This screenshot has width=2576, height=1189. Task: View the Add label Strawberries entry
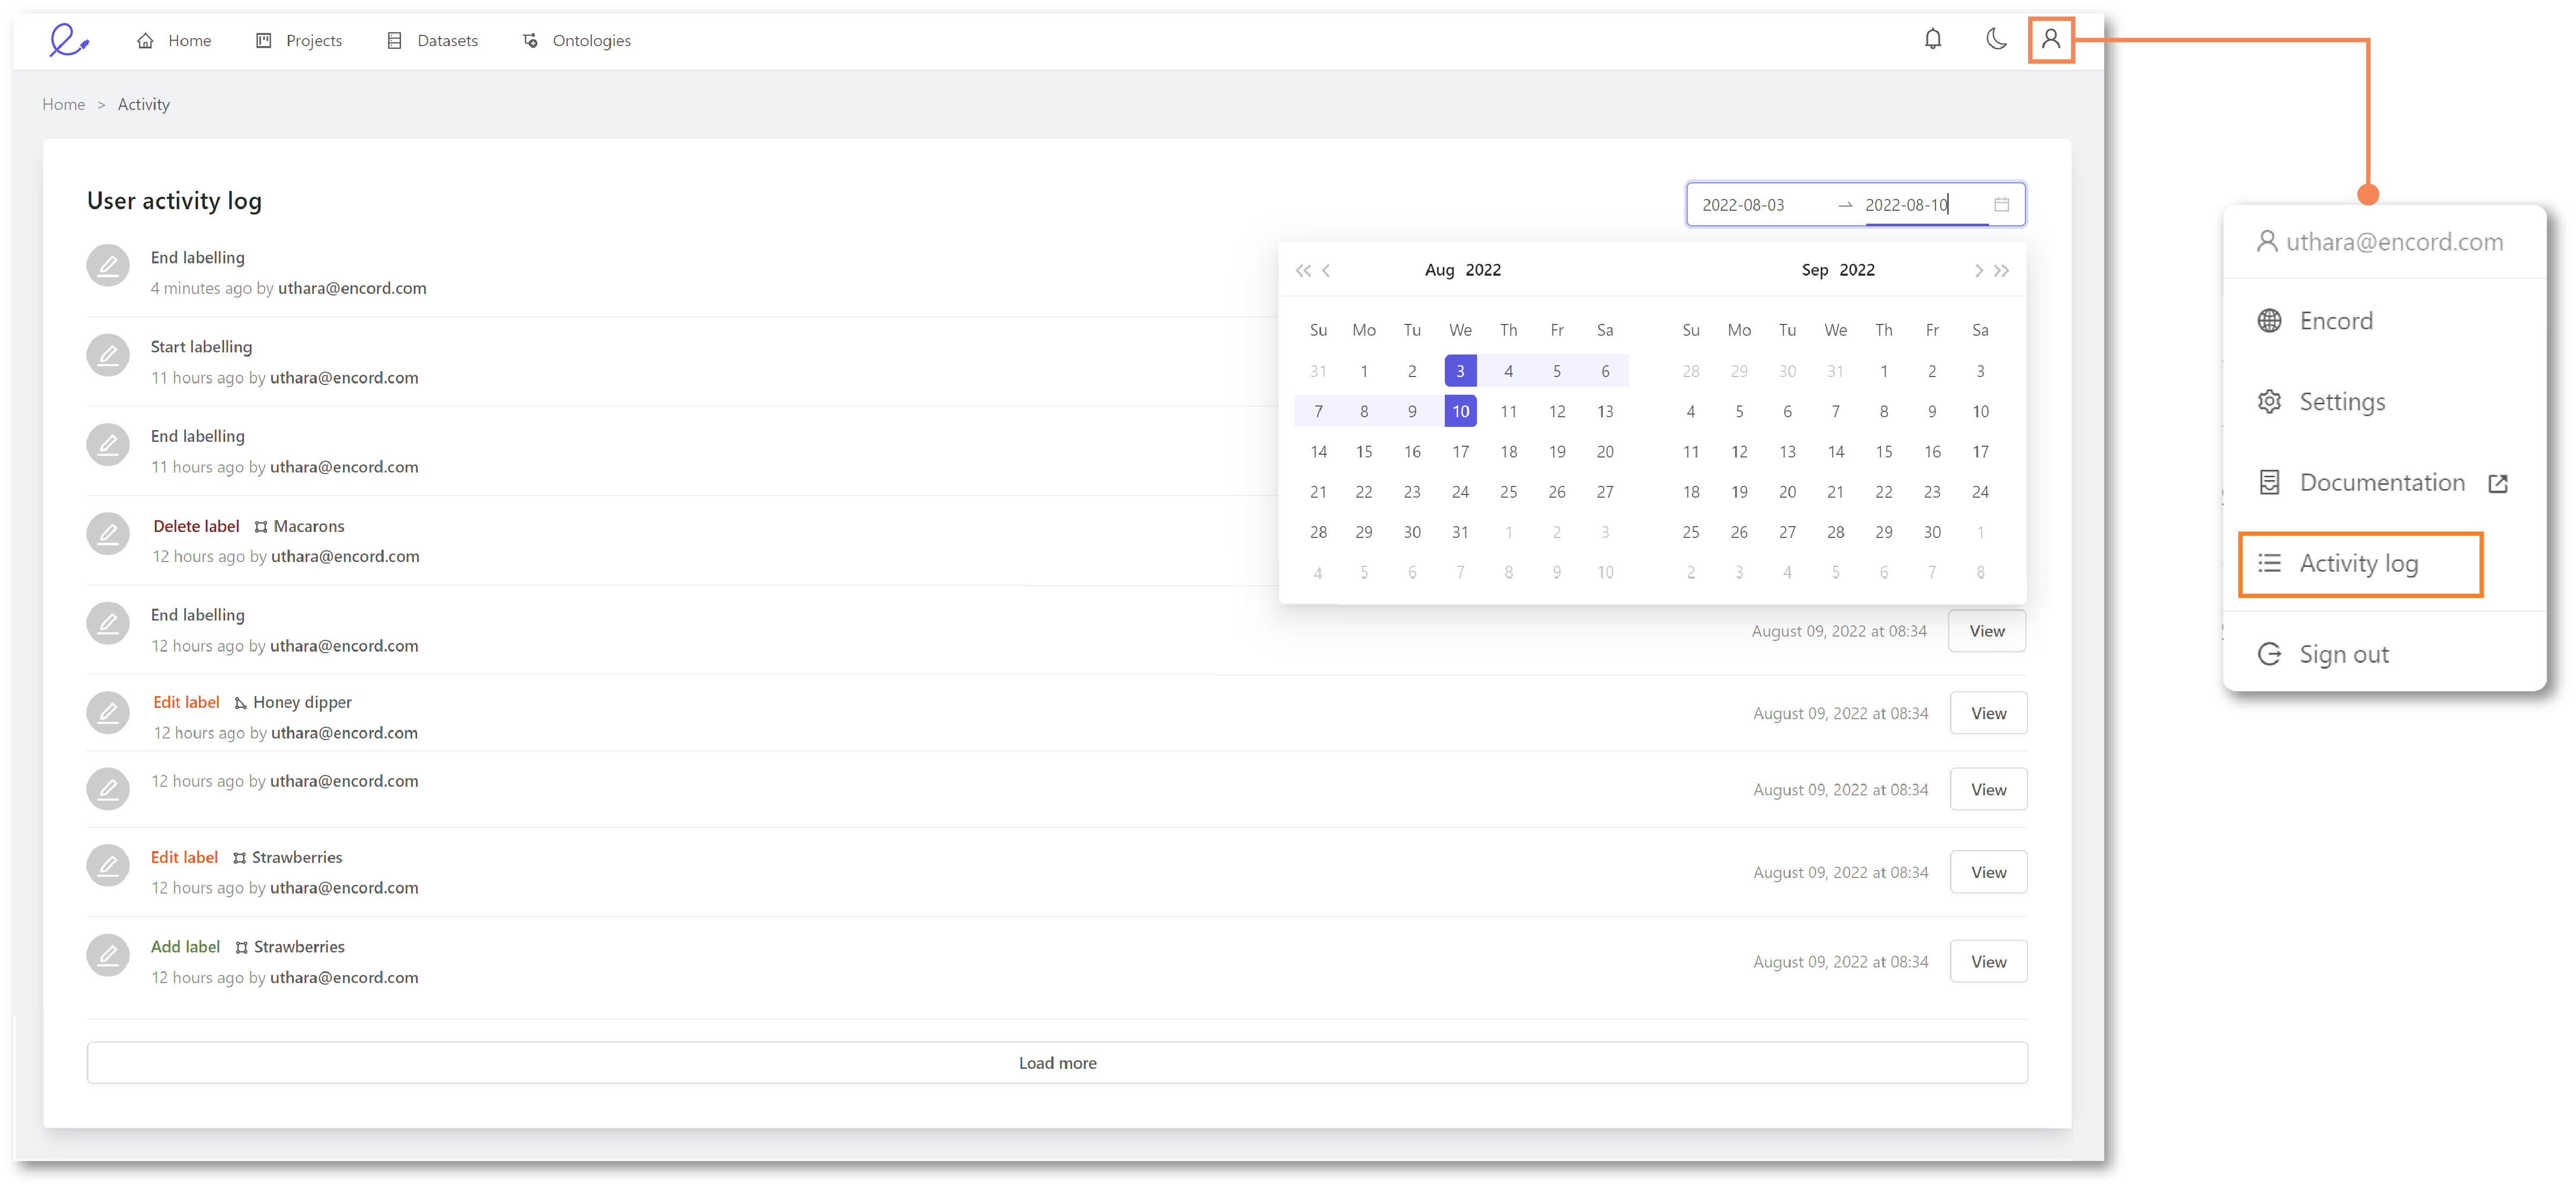pyautogui.click(x=1988, y=961)
